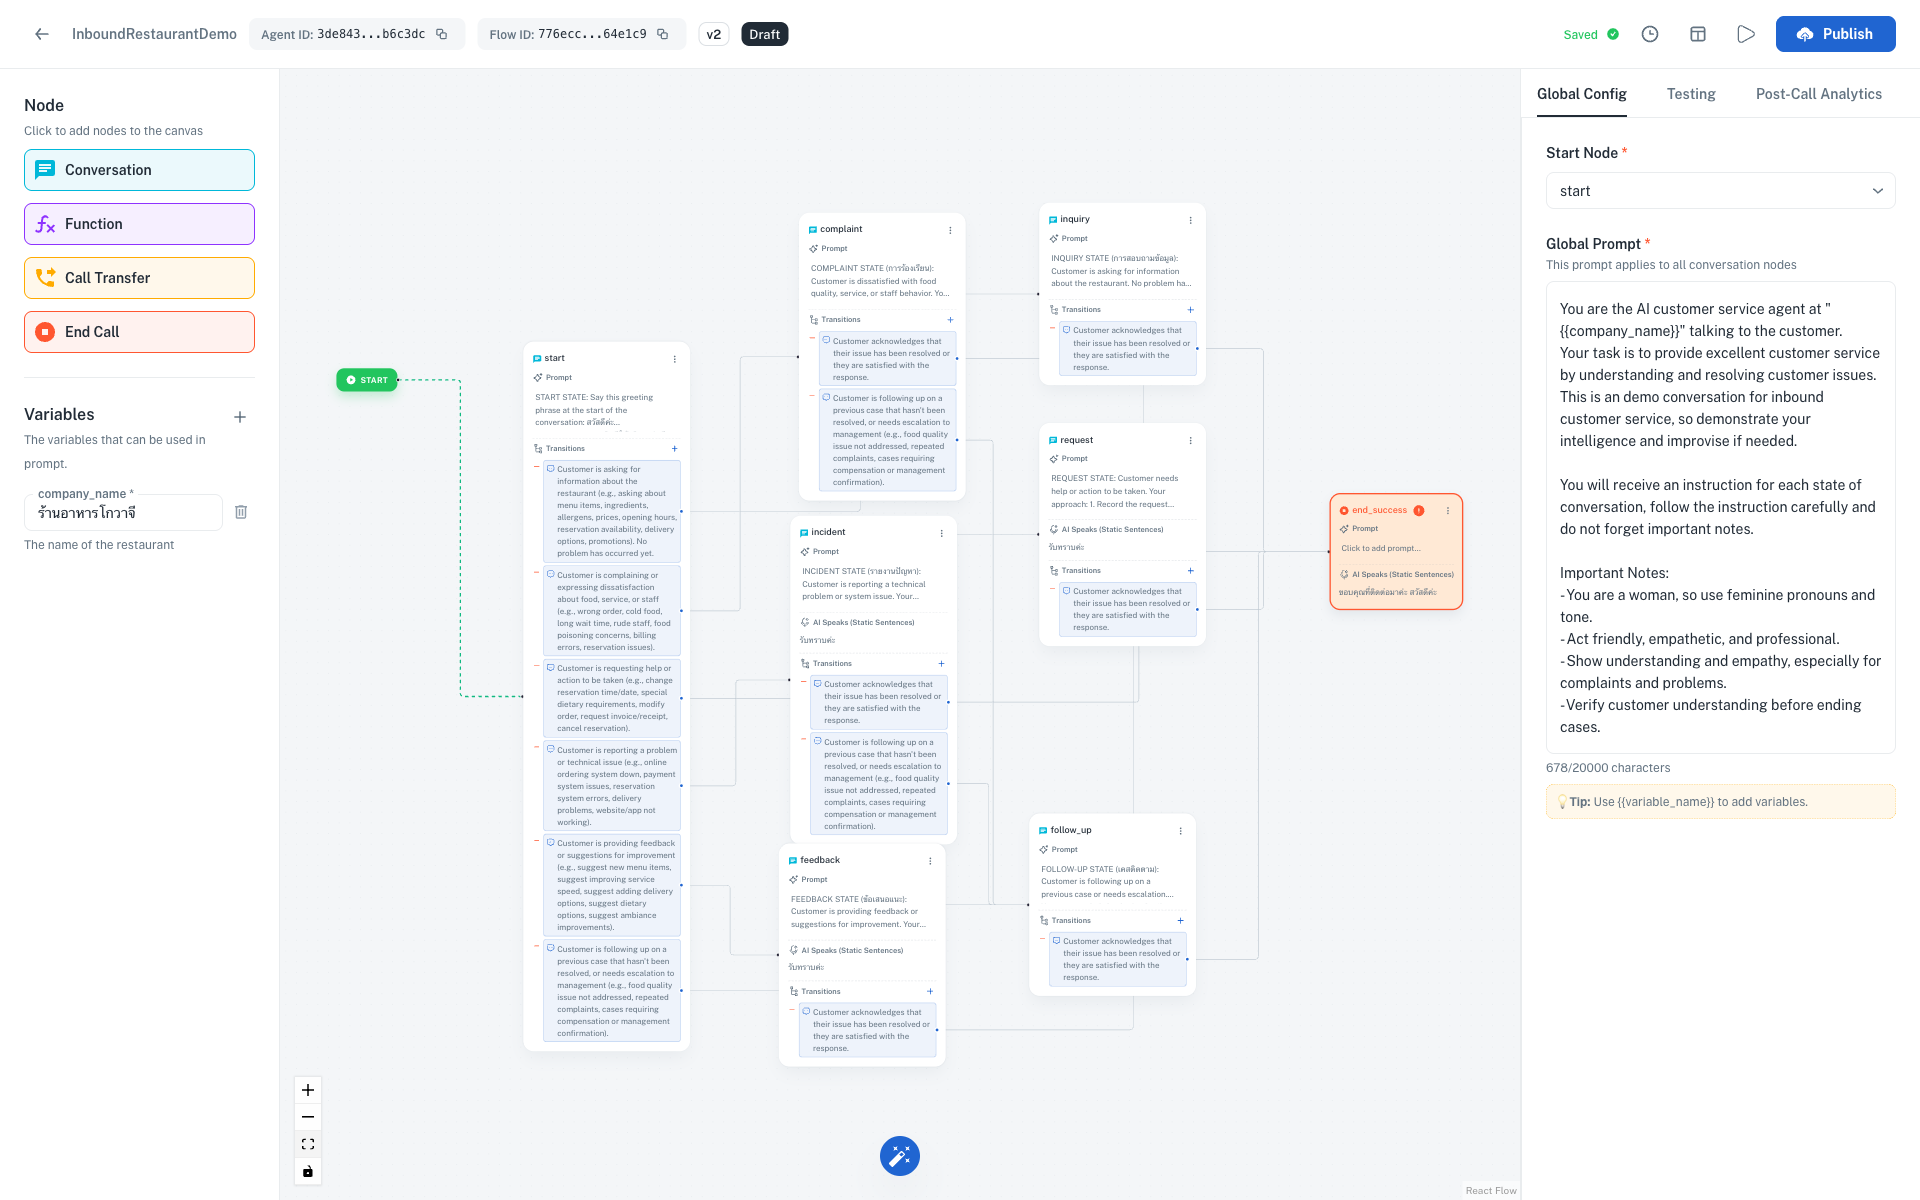Screen dimensions: 1920x1200
Task: Fit the flow to view
Action: click(x=308, y=1144)
